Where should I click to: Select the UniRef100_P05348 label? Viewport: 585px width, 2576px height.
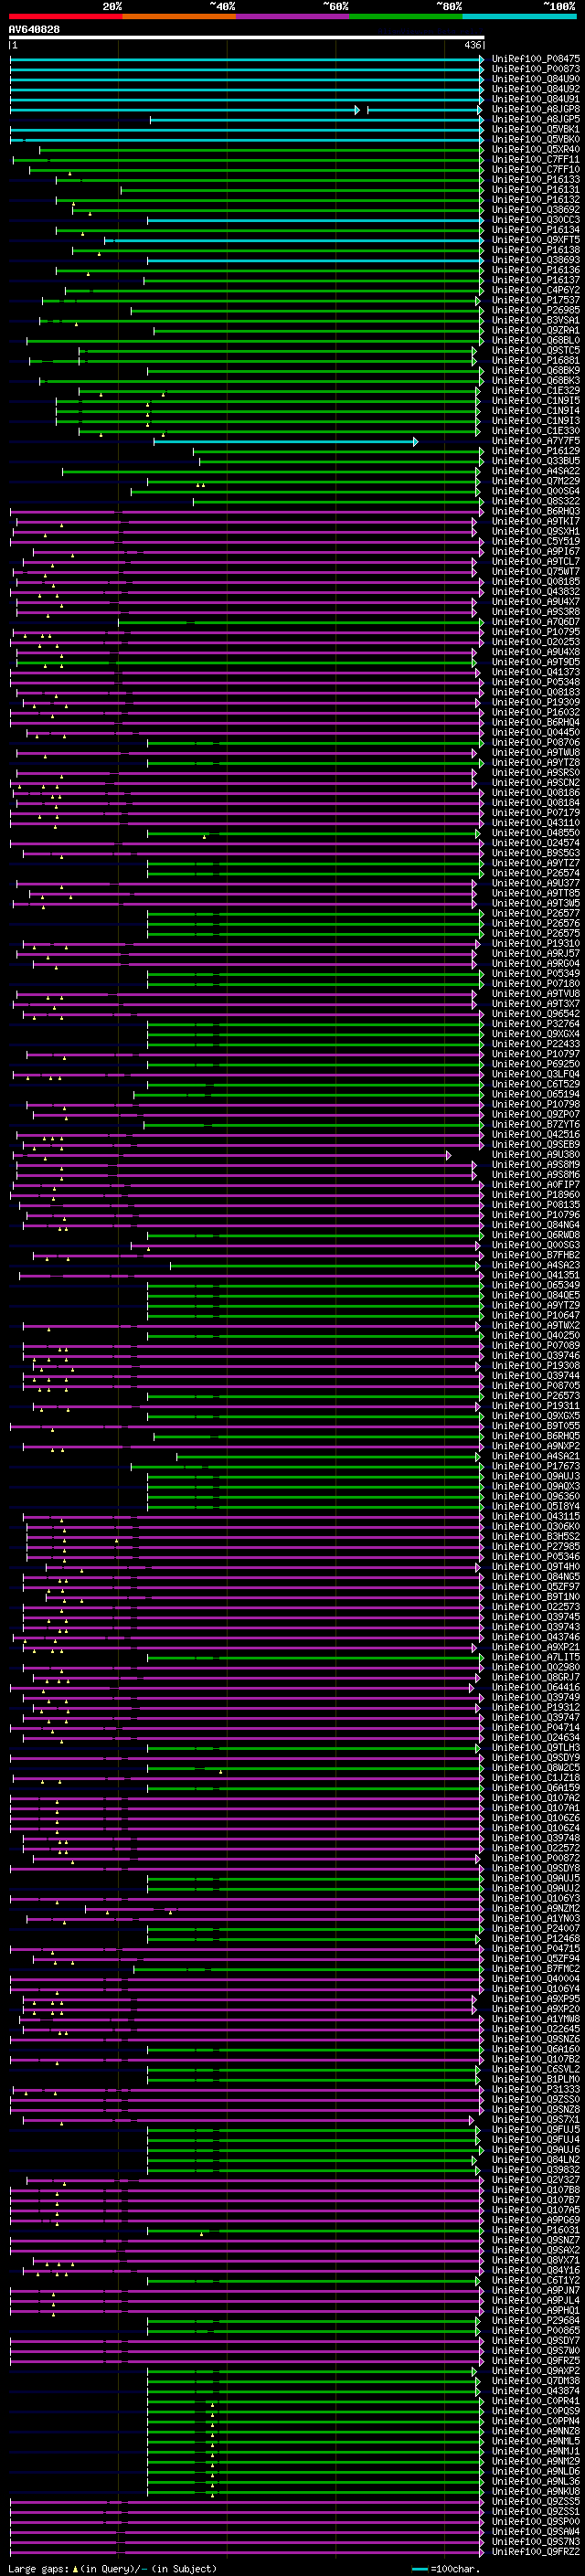[536, 682]
